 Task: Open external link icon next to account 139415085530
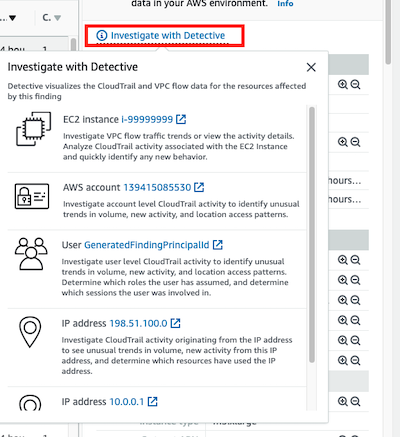point(199,187)
